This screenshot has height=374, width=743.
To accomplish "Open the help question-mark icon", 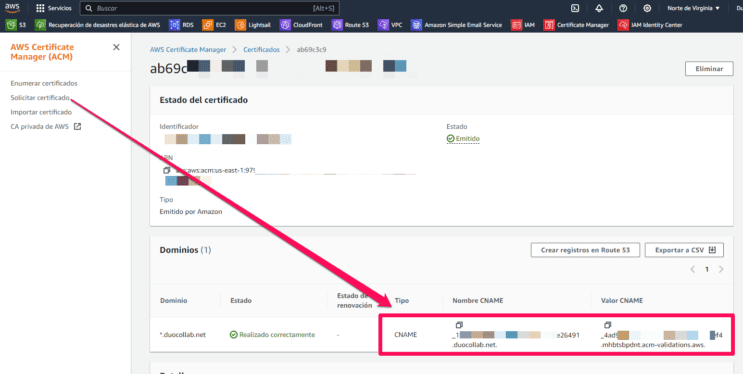I will (x=623, y=8).
